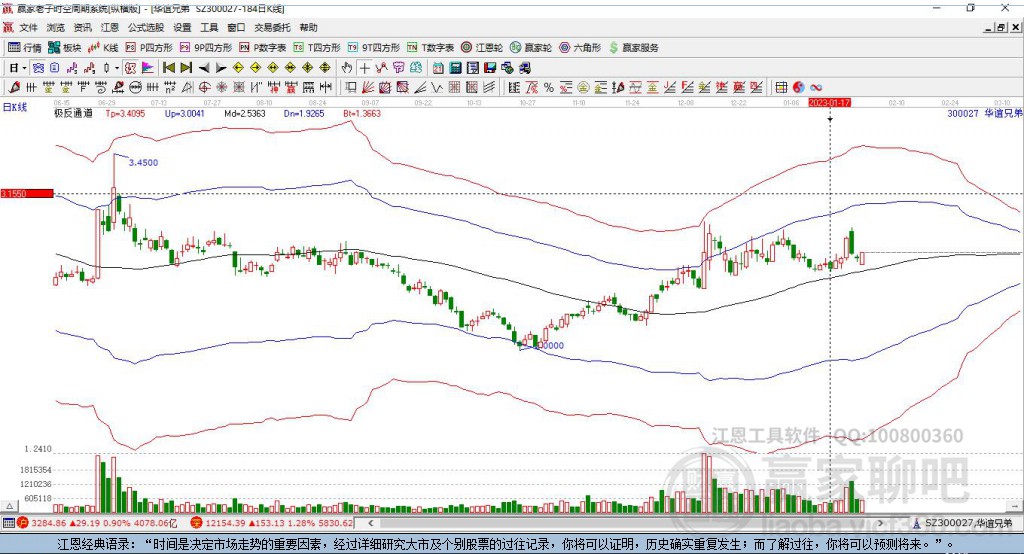The height and width of the screenshot is (554, 1024).
Task: Open the 浏览 menu
Action: (56, 27)
